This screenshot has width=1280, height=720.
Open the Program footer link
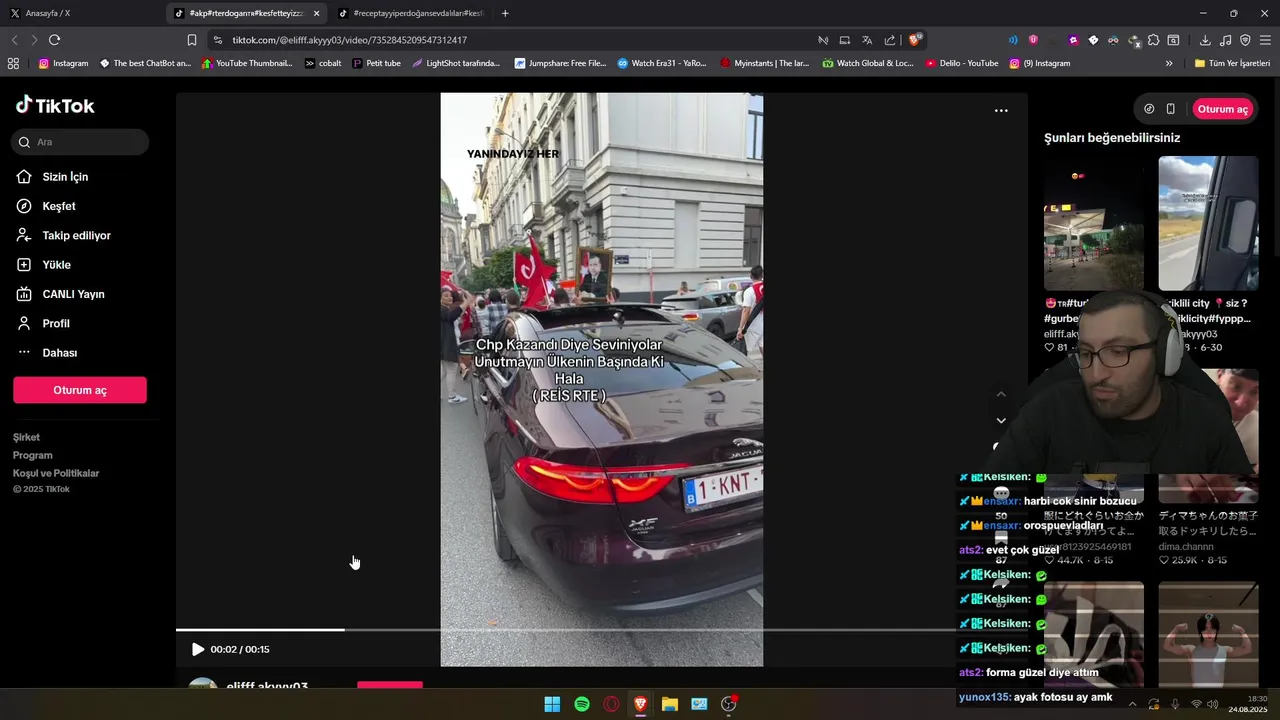point(32,455)
